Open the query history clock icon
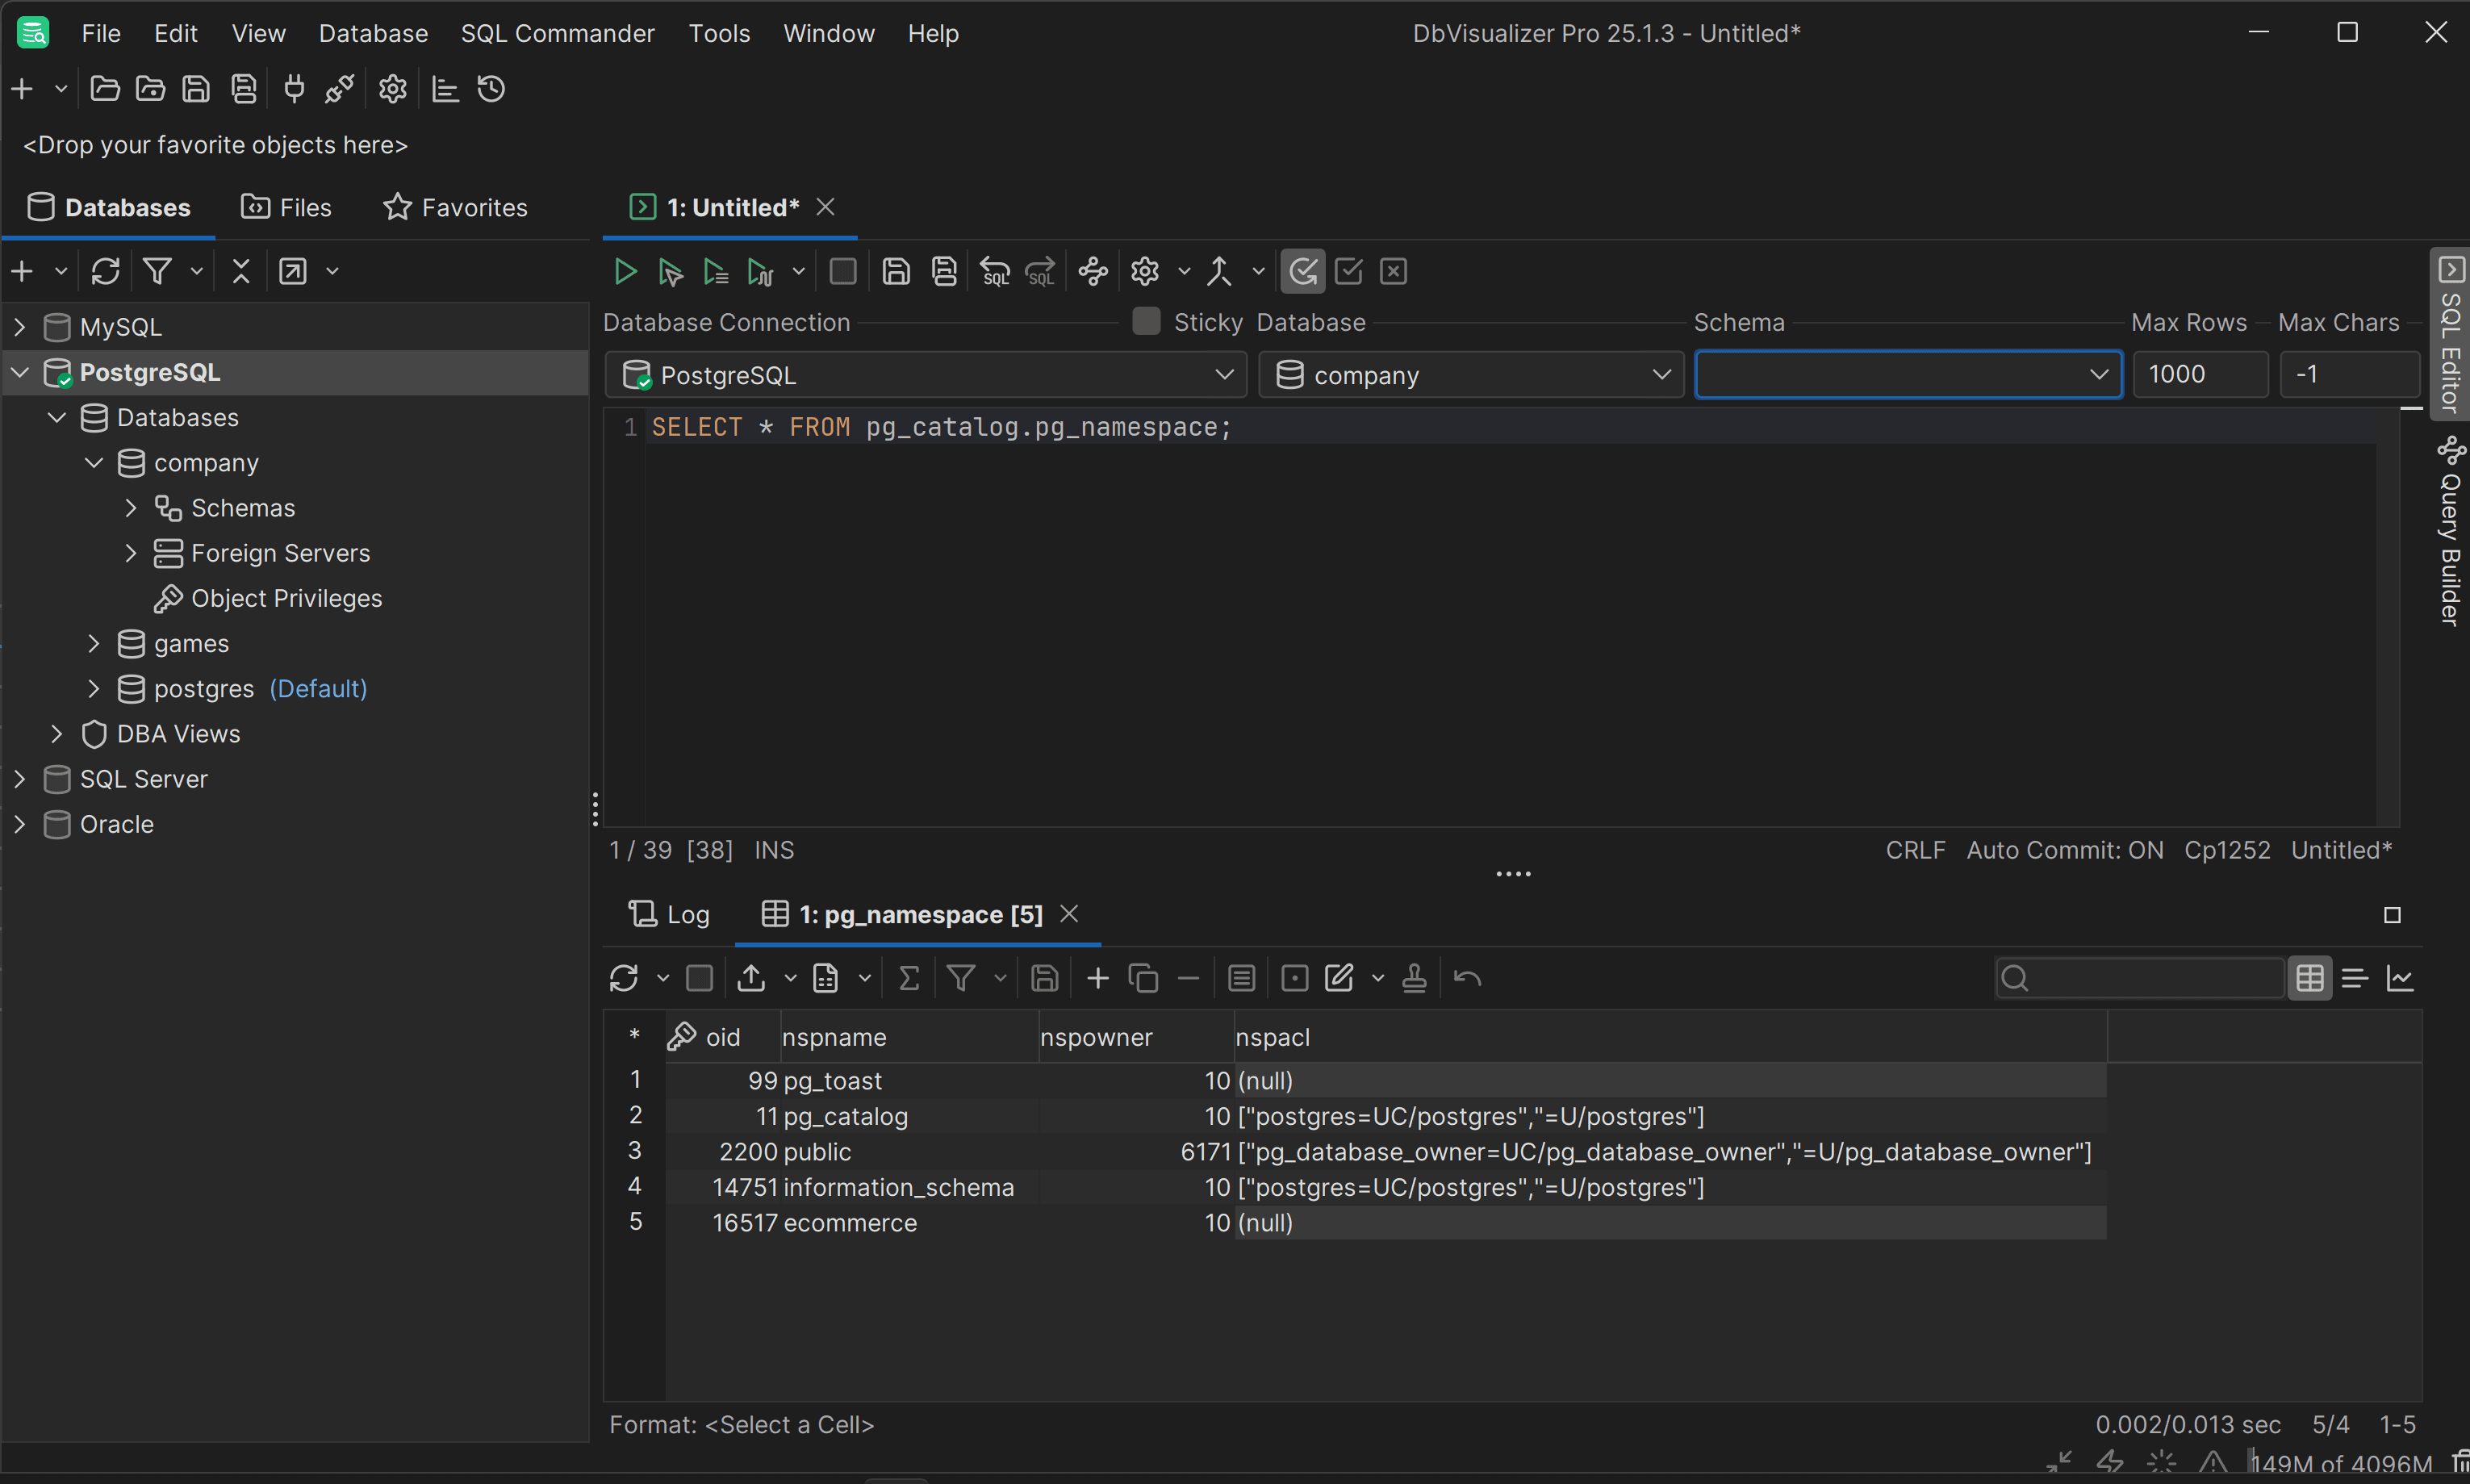The height and width of the screenshot is (1484, 2470). click(491, 89)
